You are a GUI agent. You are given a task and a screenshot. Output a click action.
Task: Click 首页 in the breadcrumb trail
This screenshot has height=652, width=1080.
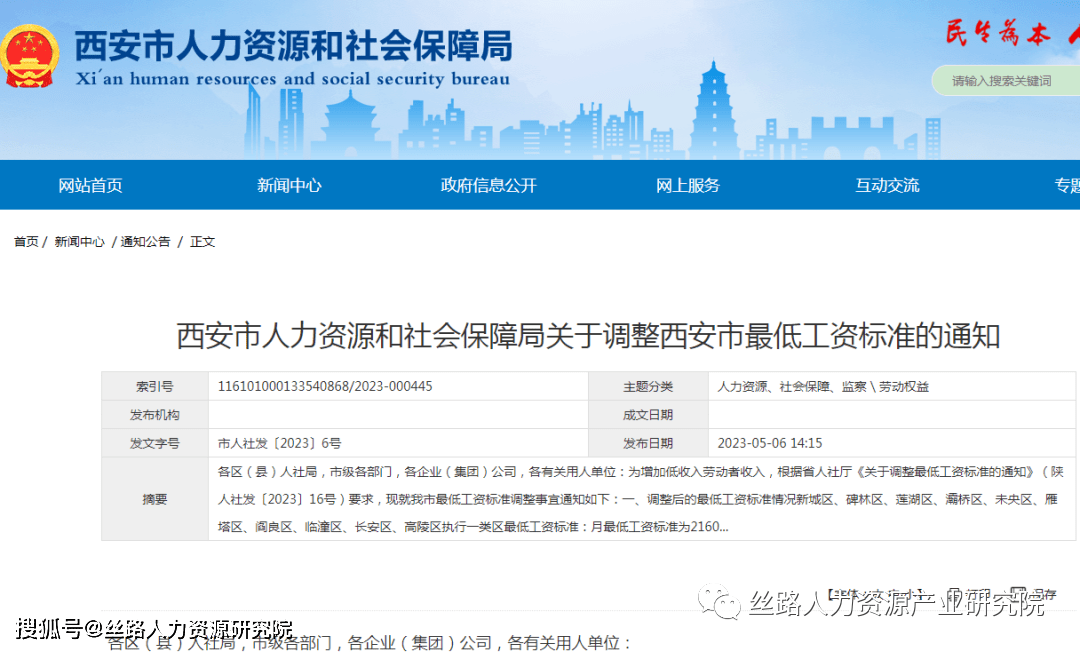(26, 242)
